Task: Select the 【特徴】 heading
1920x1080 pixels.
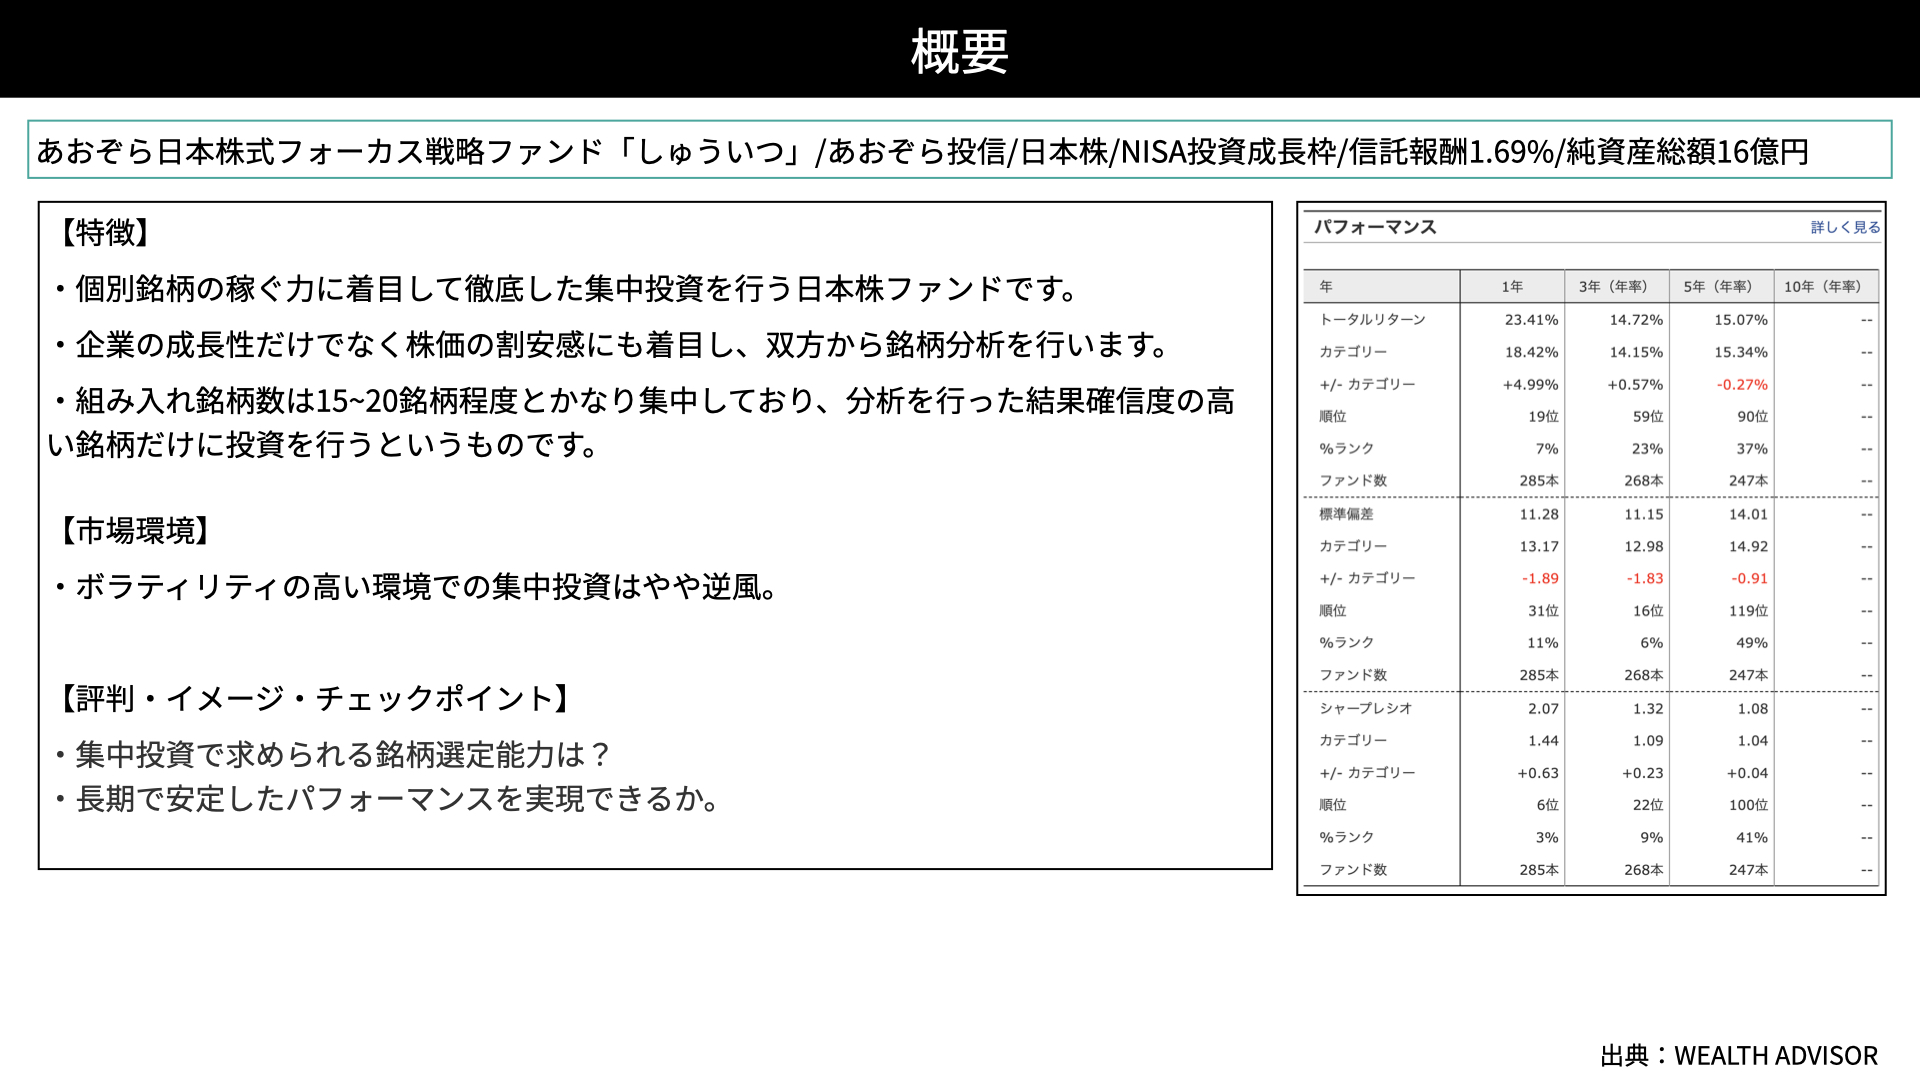Action: pos(104,232)
